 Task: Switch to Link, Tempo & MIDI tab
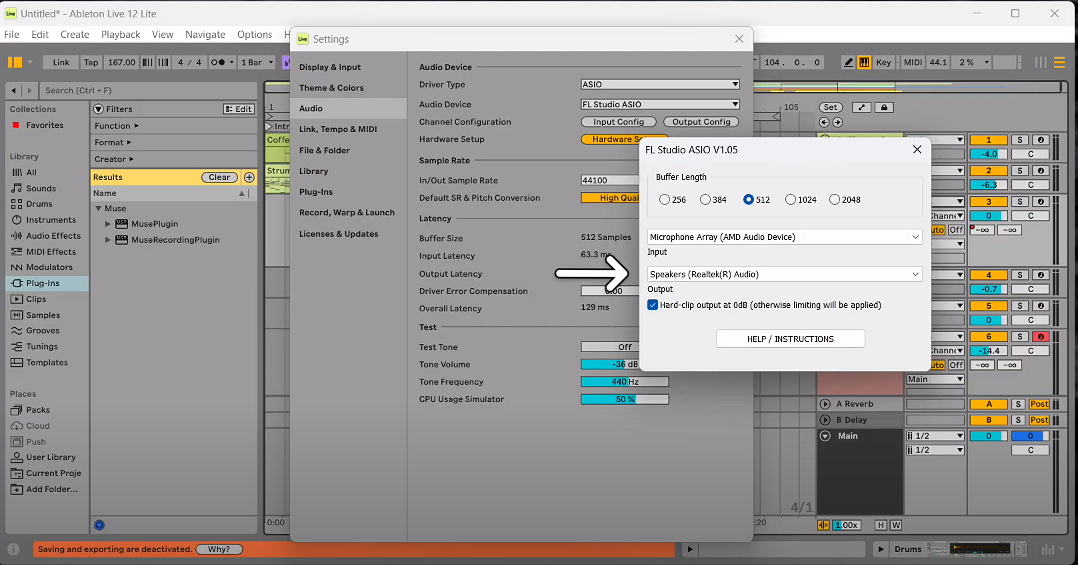(338, 129)
